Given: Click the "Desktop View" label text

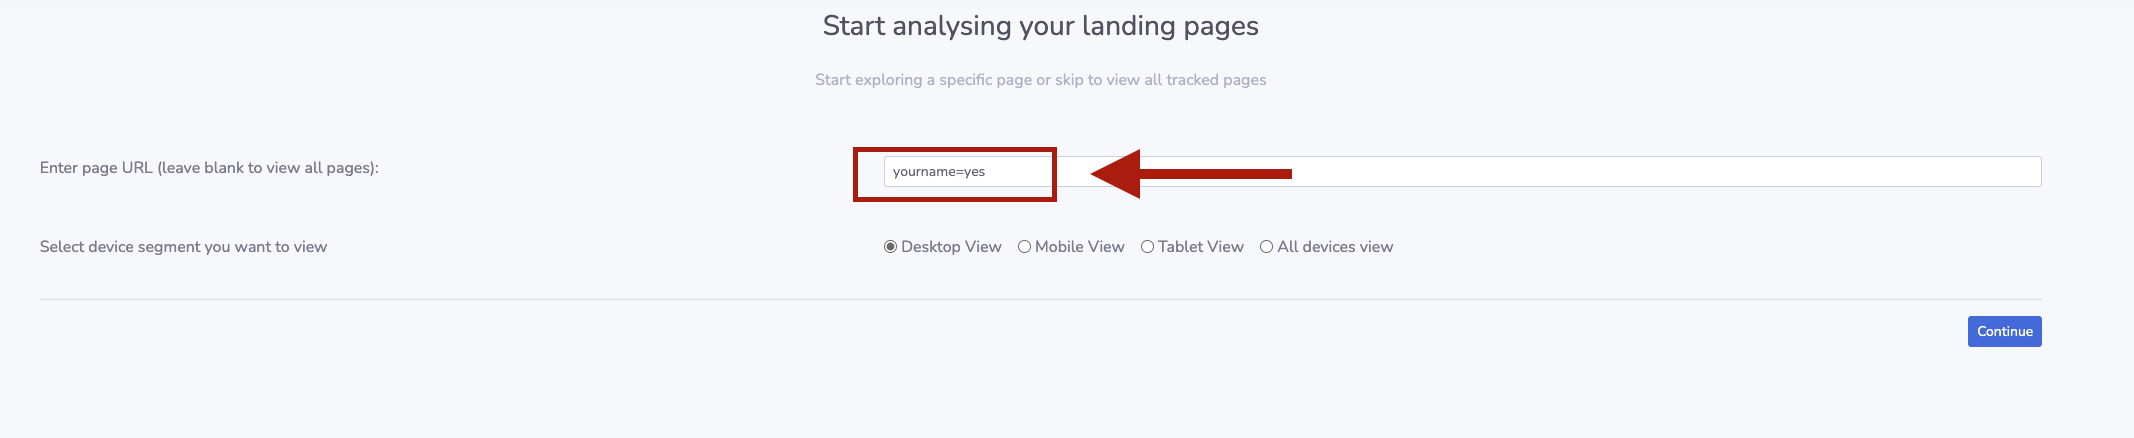Looking at the screenshot, I should coord(951,247).
